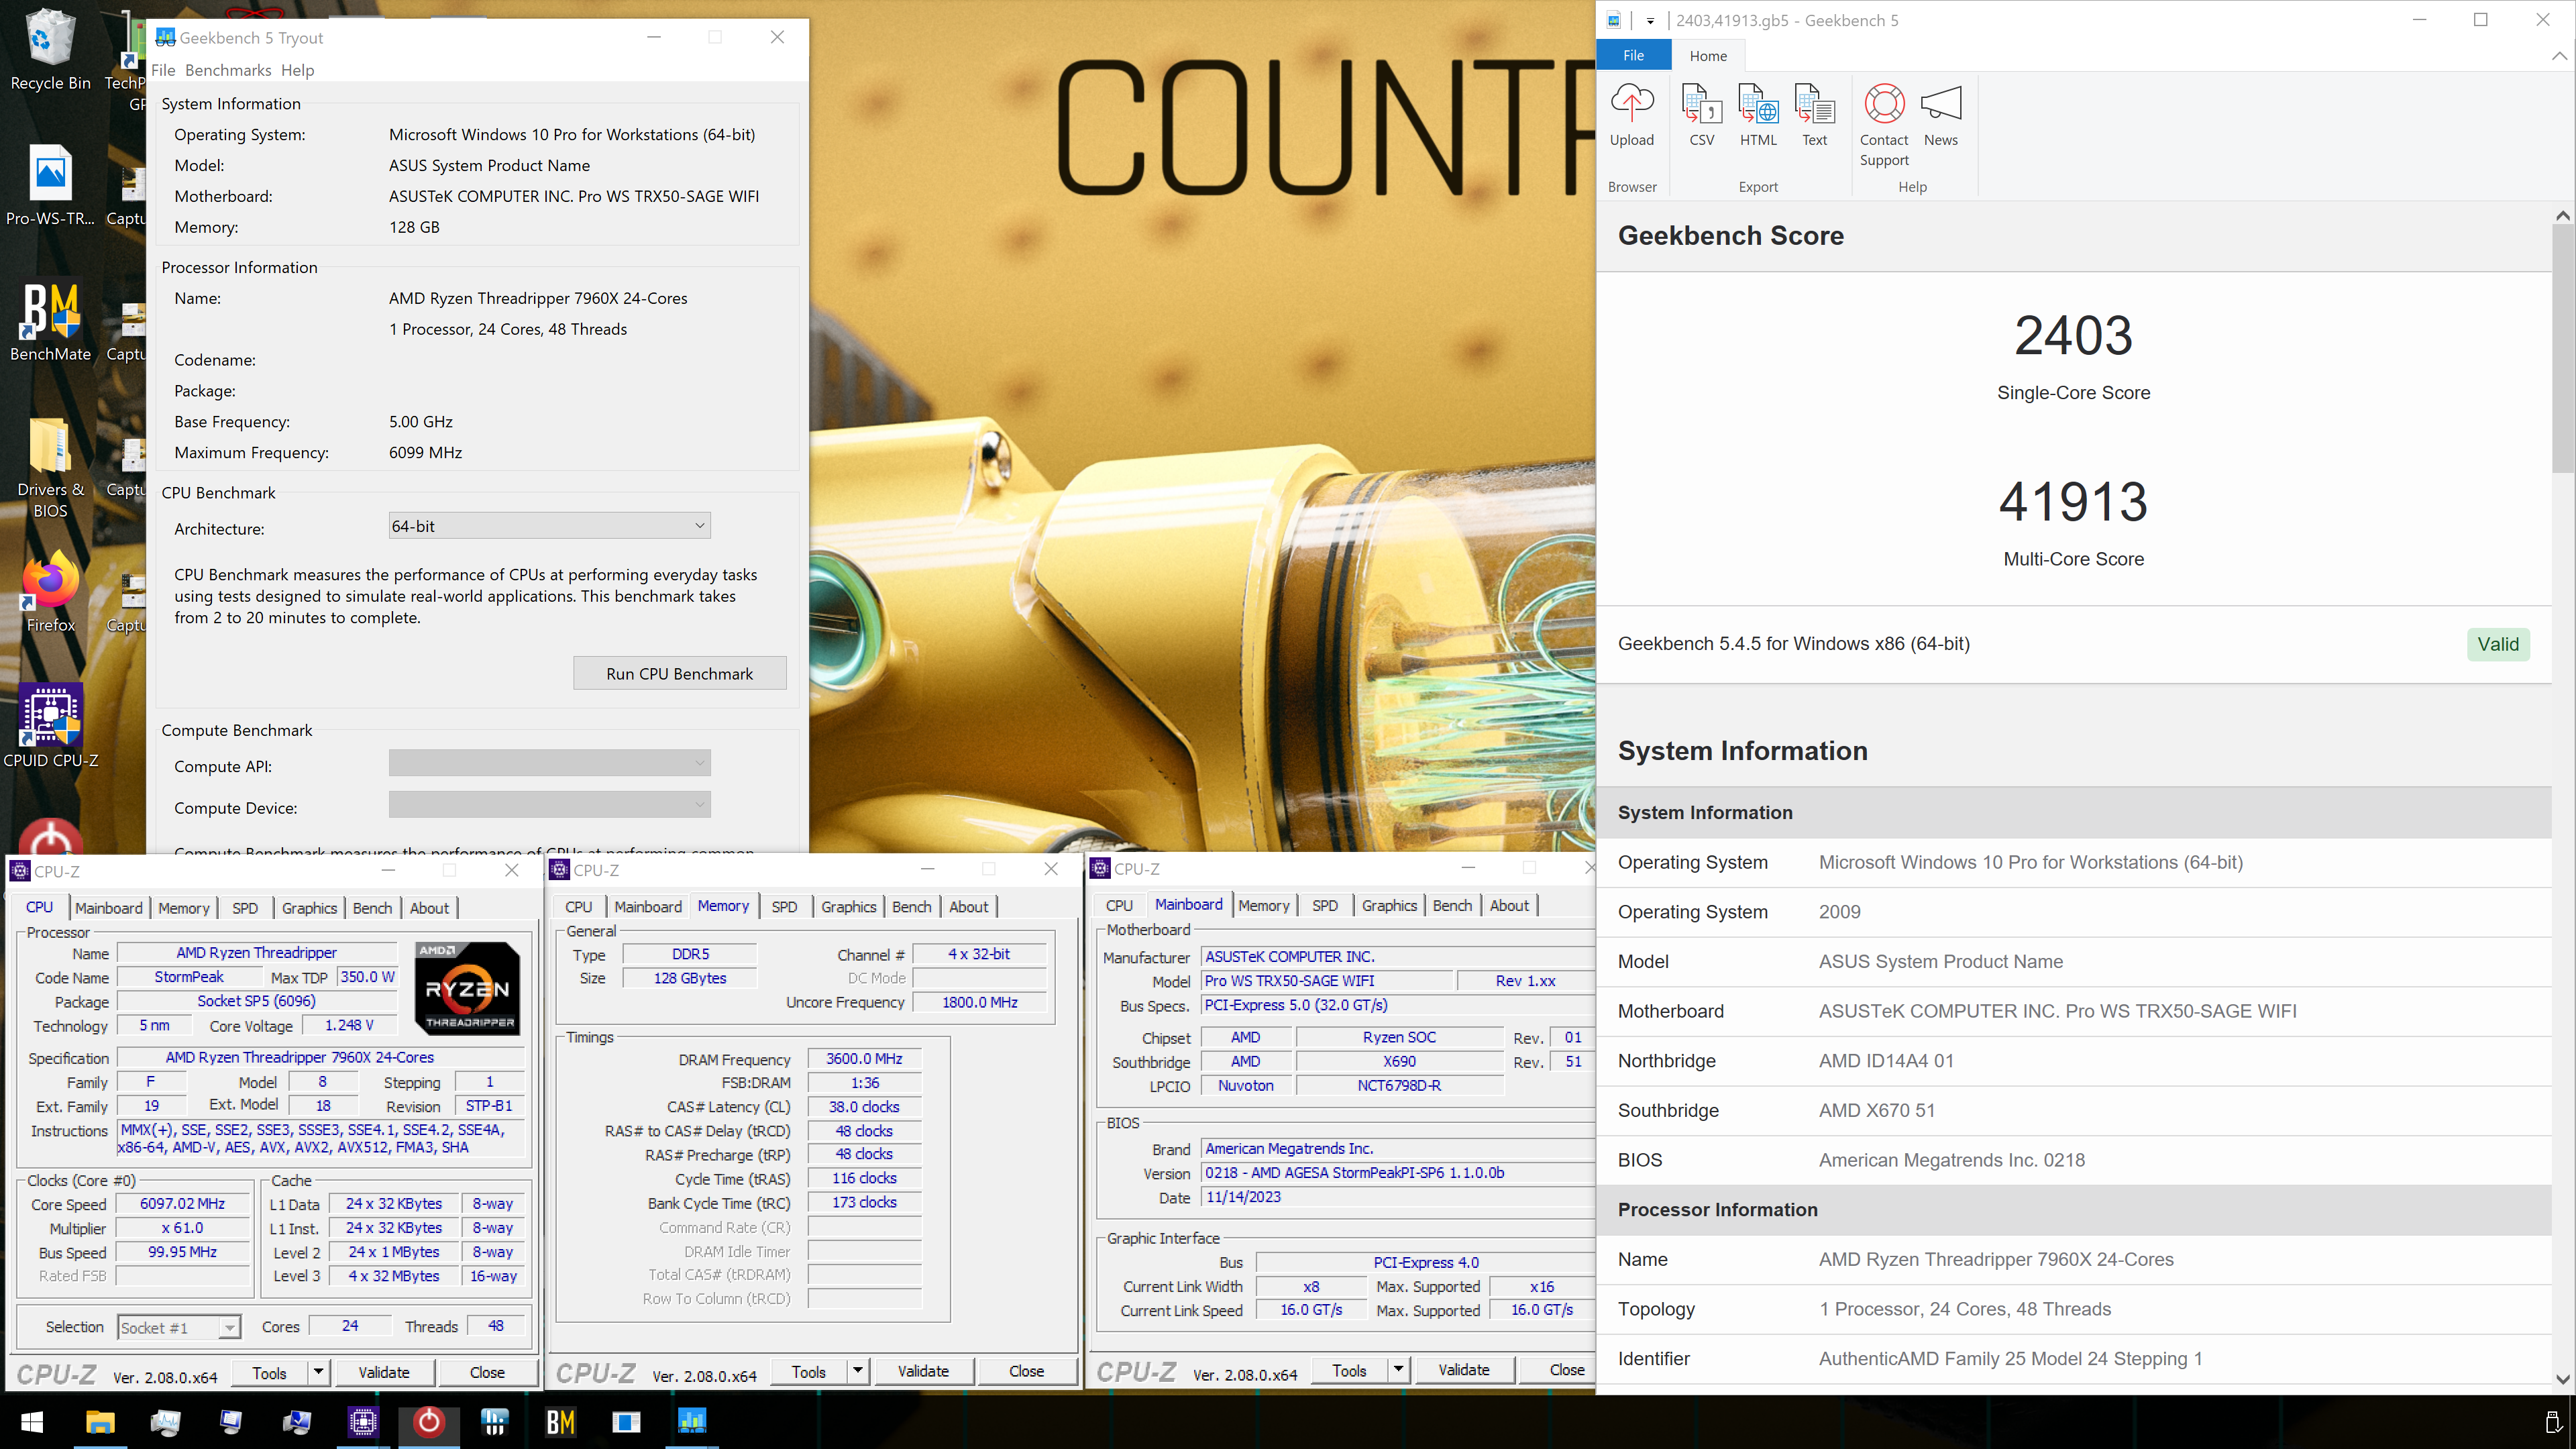The image size is (2576, 1449).
Task: Click Close in the first CPU-Z window
Action: [487, 1372]
